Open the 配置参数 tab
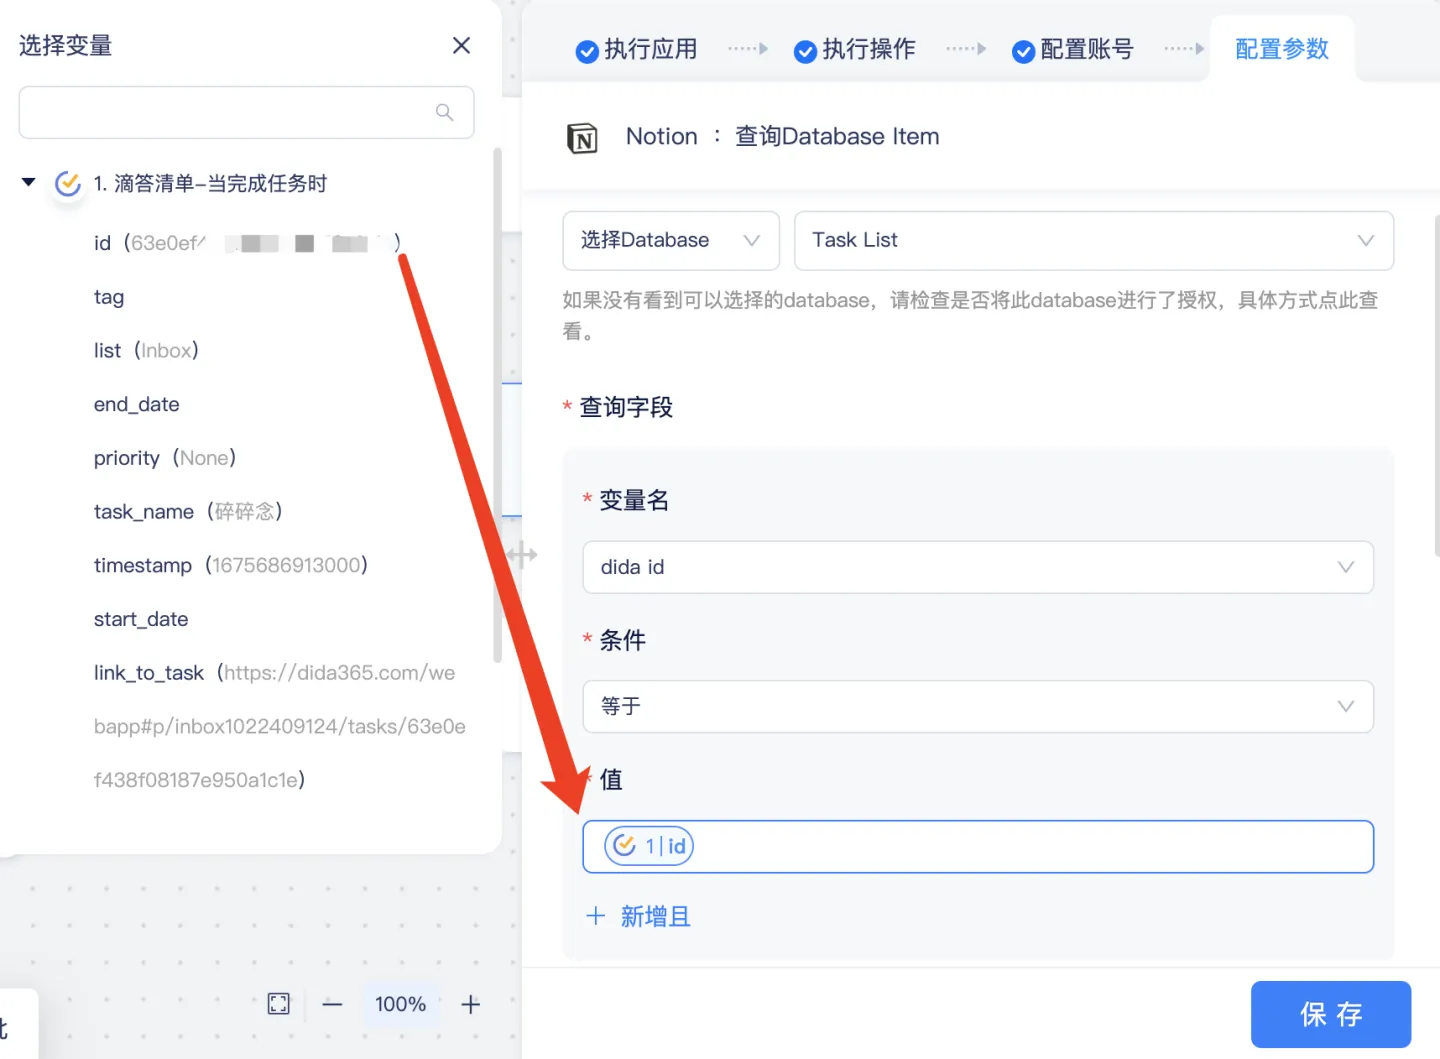 coord(1282,49)
